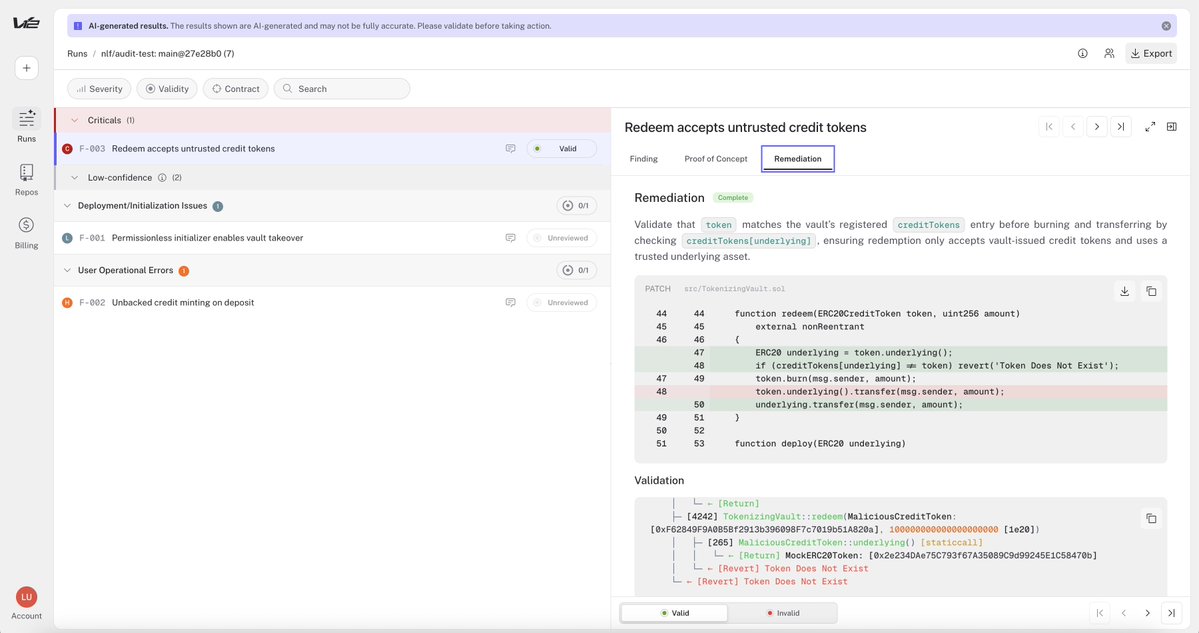Jump to last finding in header
Viewport: 1199px width, 633px height.
click(x=1120, y=127)
